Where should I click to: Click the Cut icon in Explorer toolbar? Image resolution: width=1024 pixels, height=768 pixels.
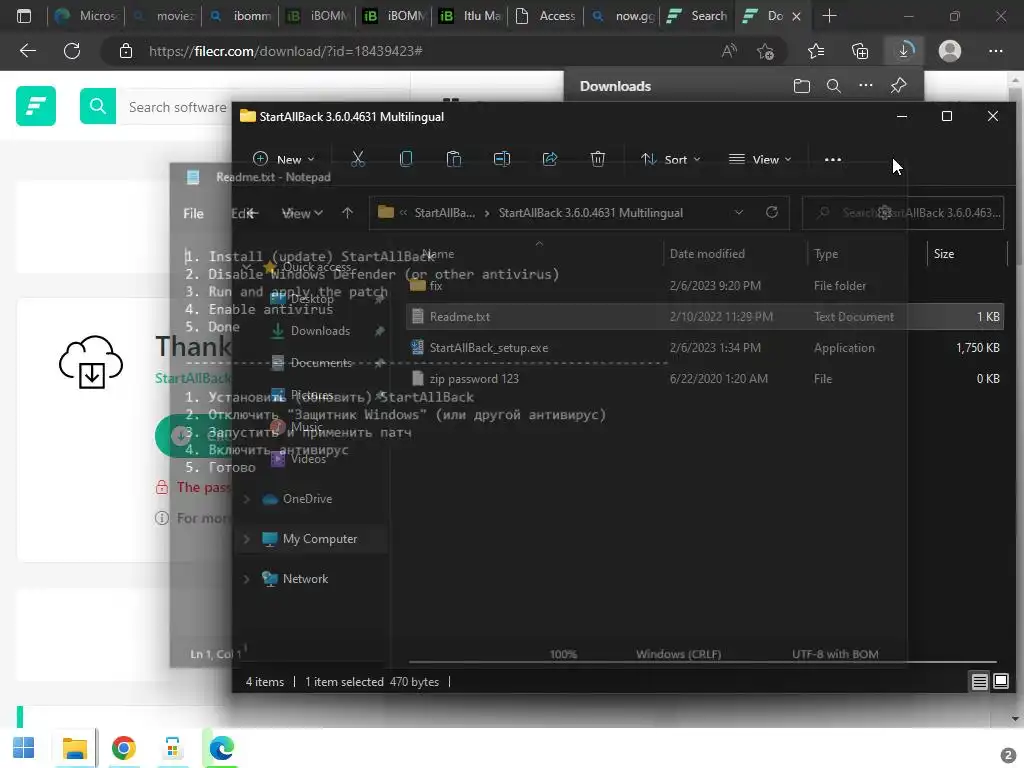358,159
